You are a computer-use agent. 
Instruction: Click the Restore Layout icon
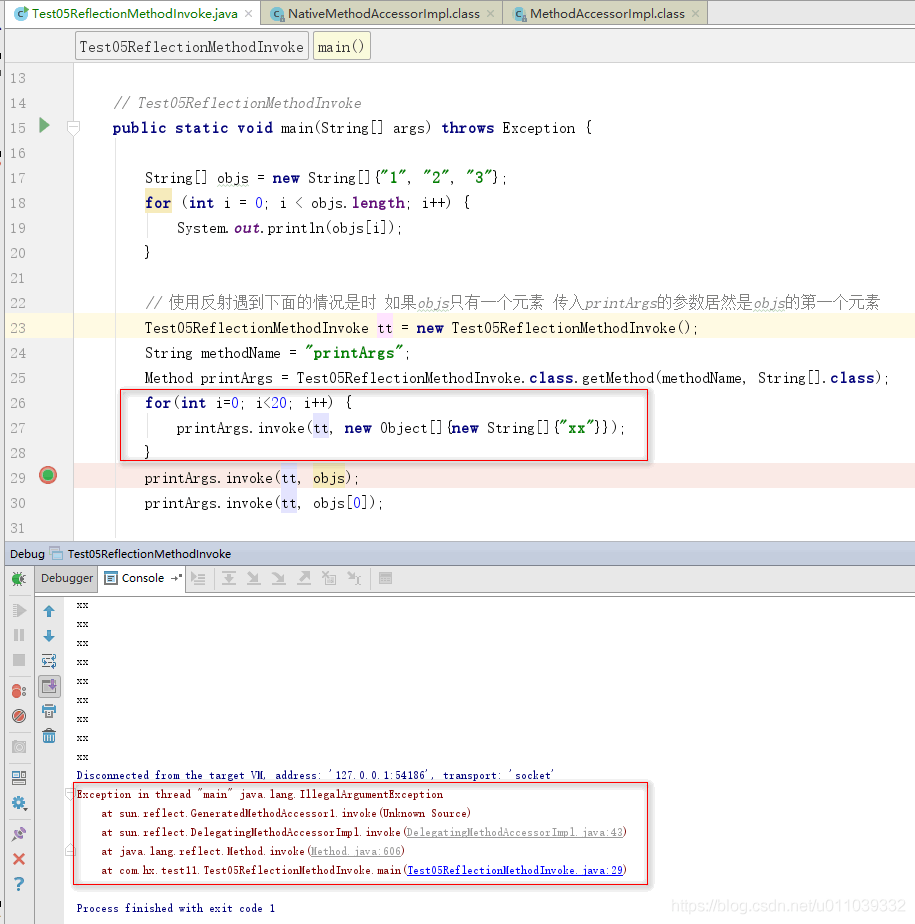(x=19, y=778)
